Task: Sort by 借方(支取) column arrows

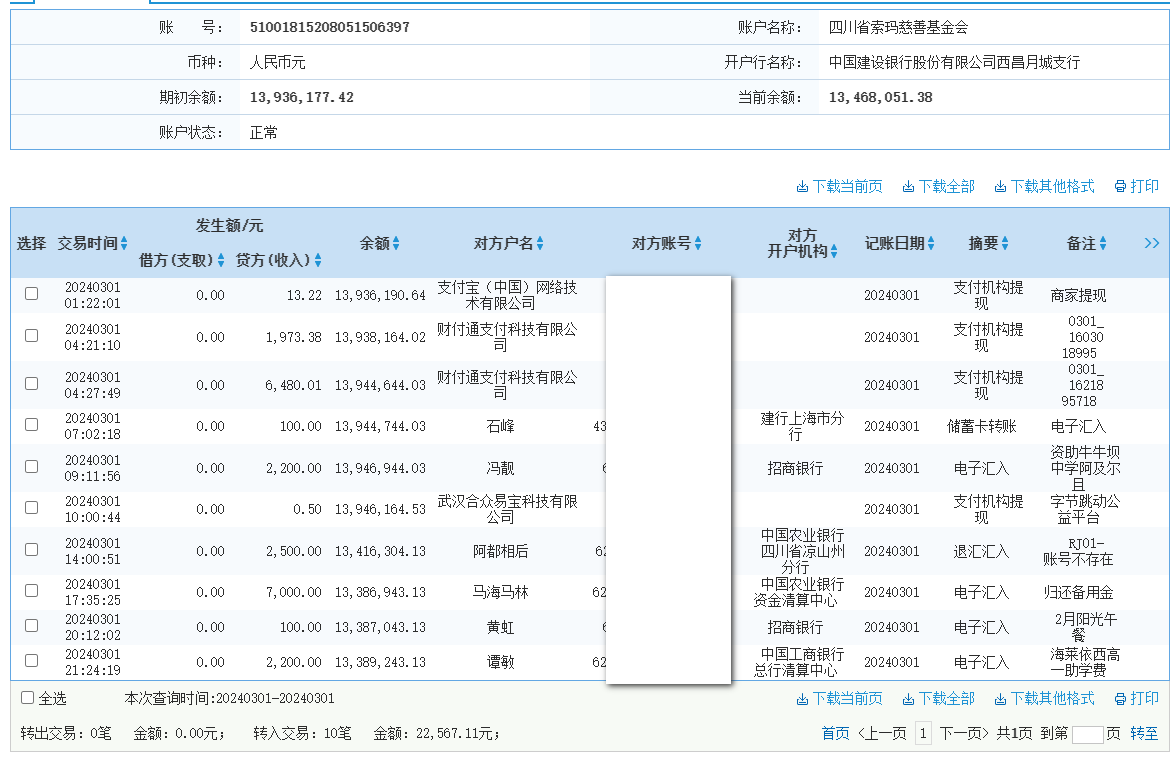Action: tap(220, 260)
